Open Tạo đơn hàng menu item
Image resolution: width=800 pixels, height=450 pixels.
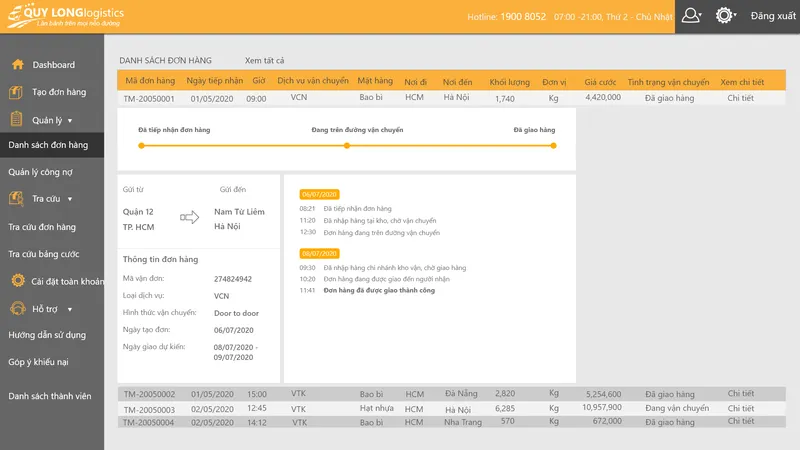point(59,92)
